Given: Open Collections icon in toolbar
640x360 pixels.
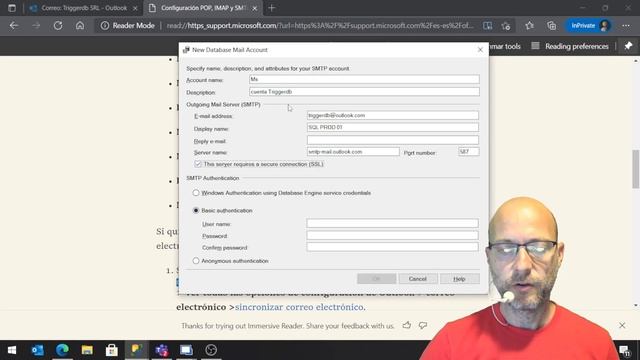Looking at the screenshot, I should click(x=551, y=25).
